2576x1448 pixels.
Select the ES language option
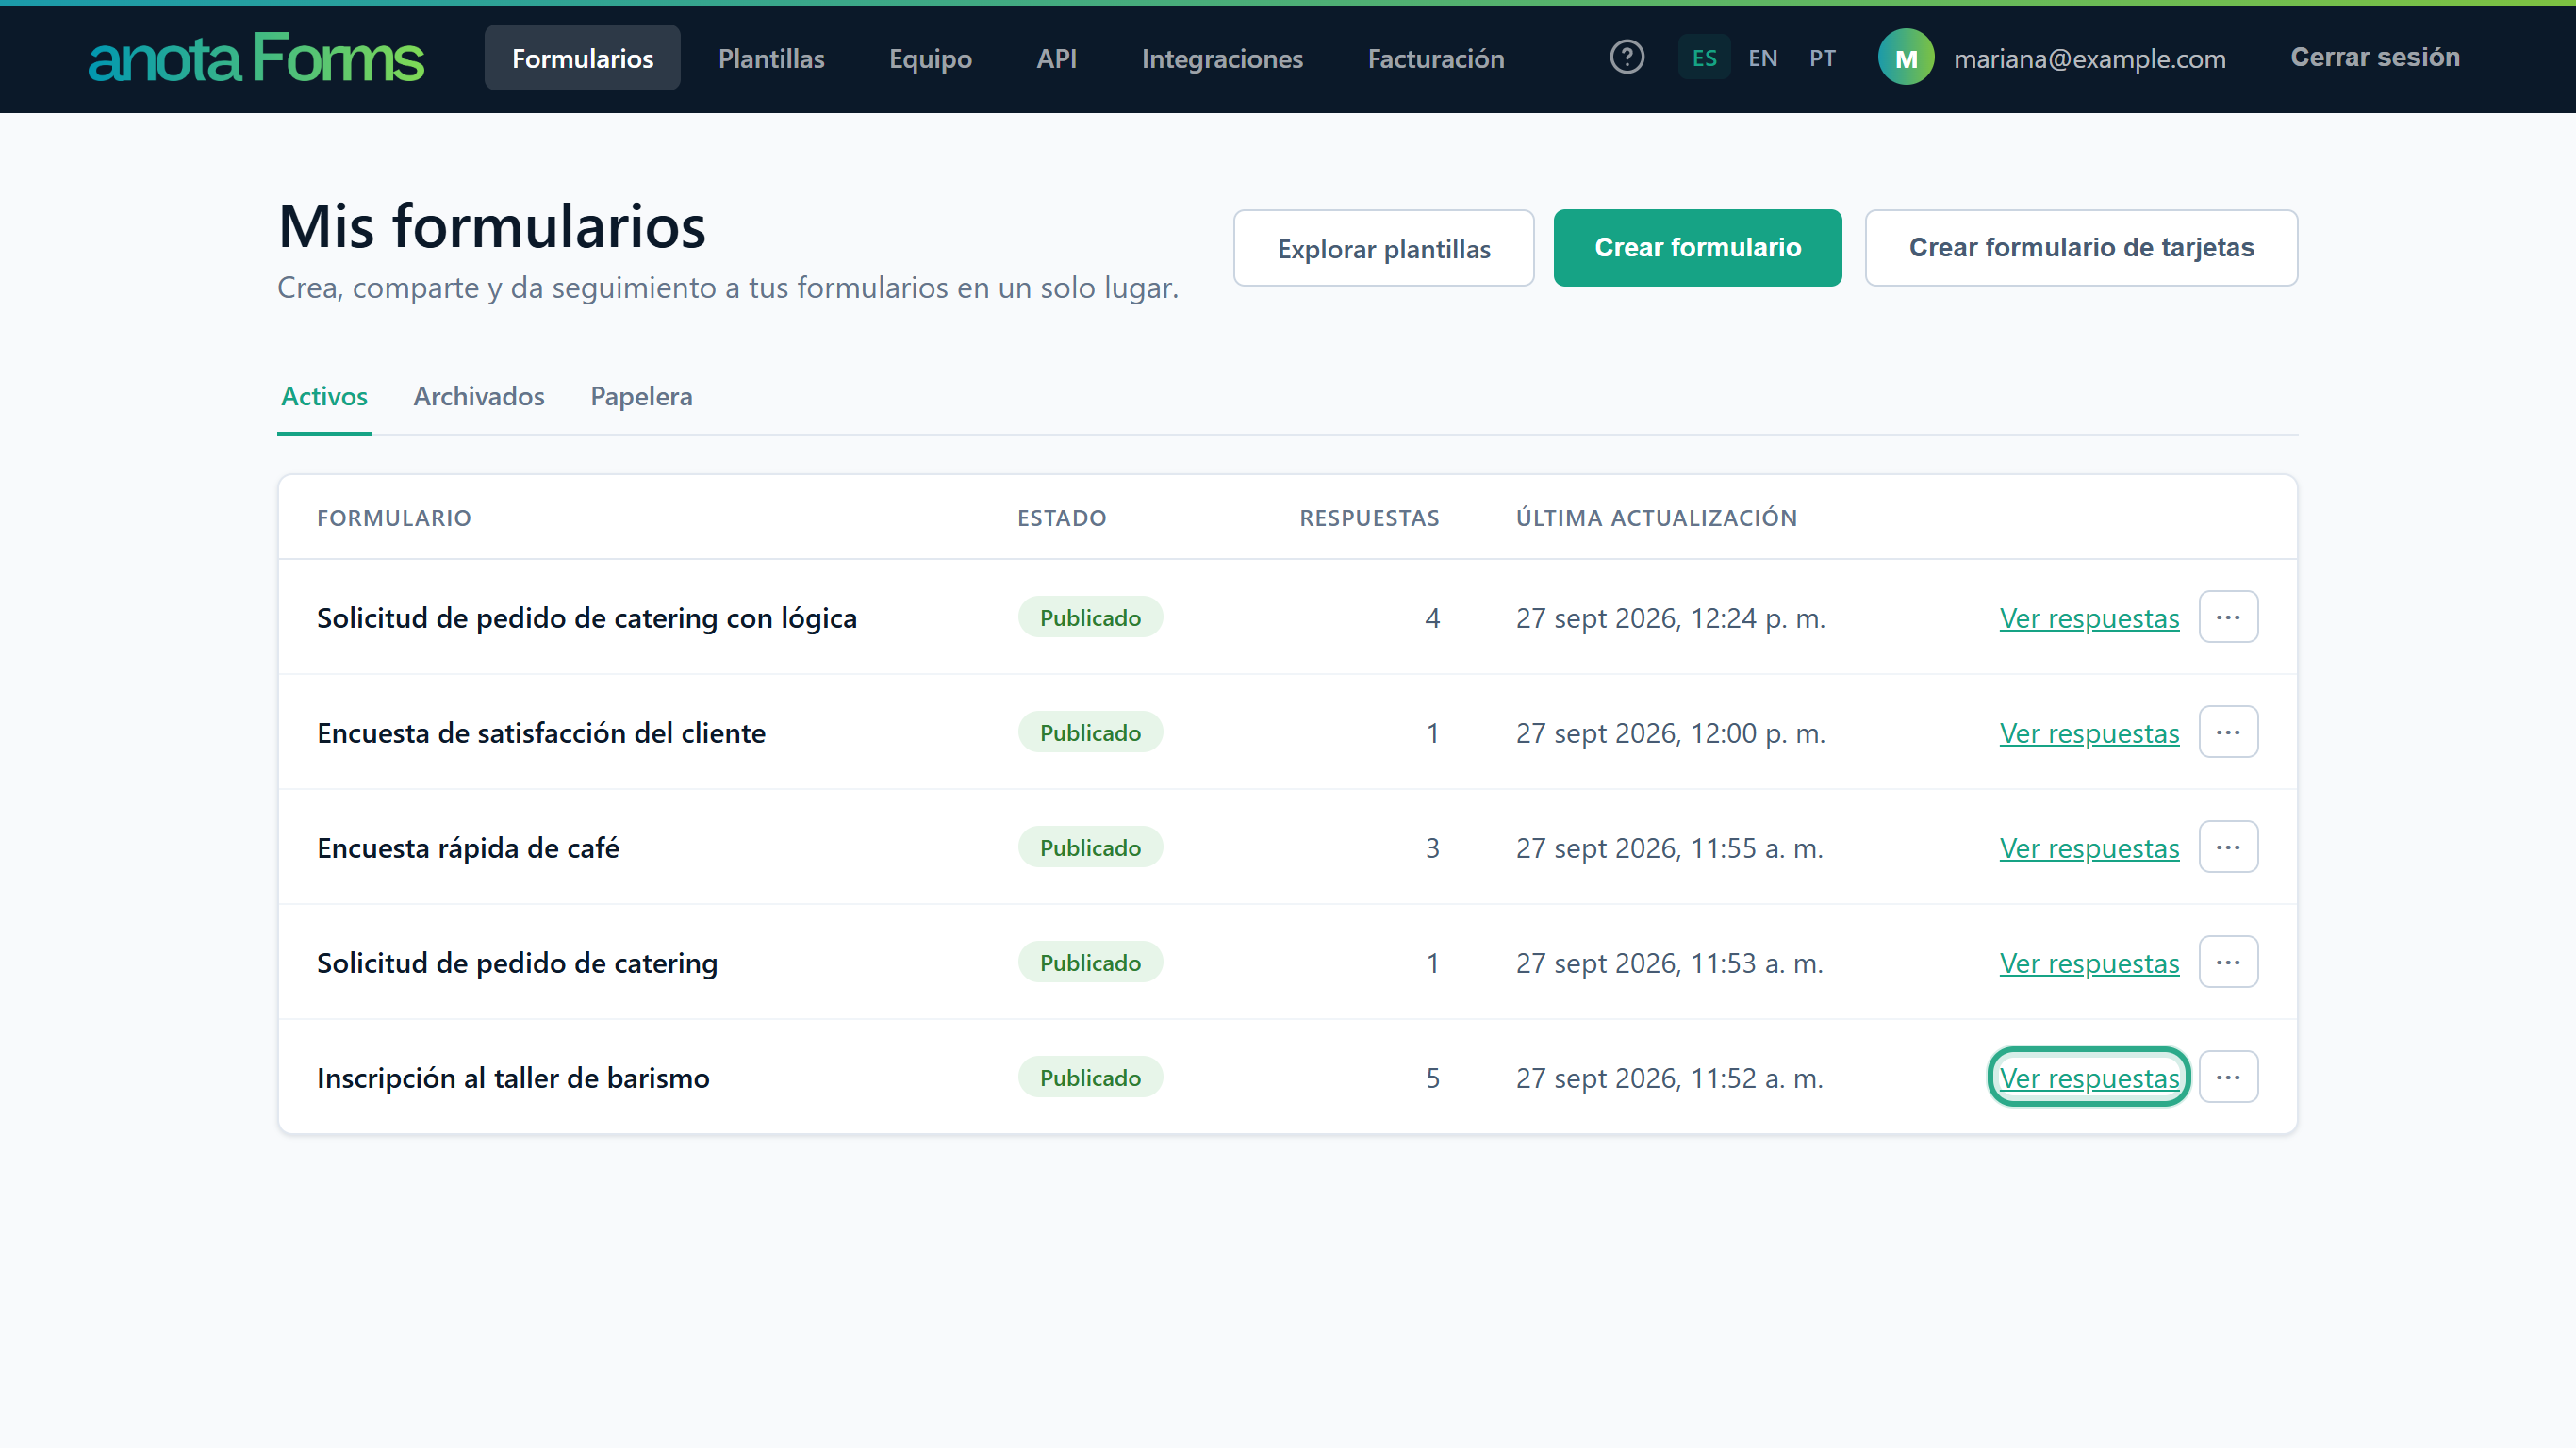1704,58
